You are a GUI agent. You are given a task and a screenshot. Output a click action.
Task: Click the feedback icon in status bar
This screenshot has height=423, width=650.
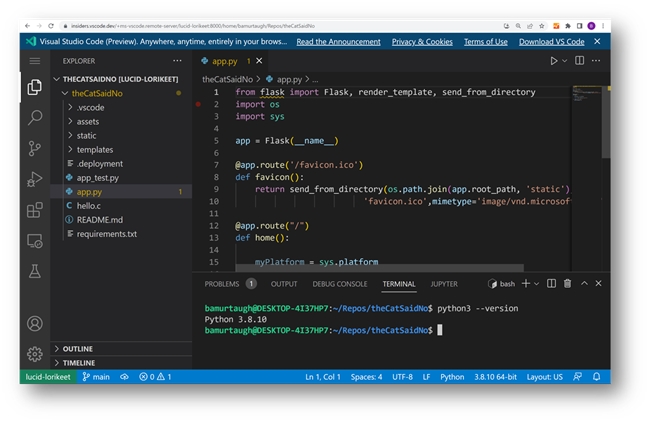click(x=577, y=377)
